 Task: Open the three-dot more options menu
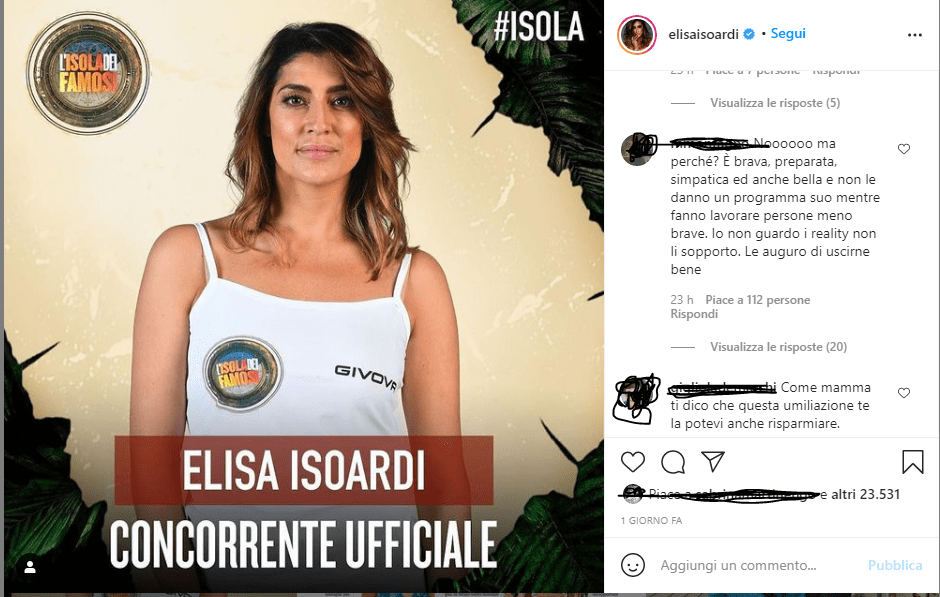point(915,35)
